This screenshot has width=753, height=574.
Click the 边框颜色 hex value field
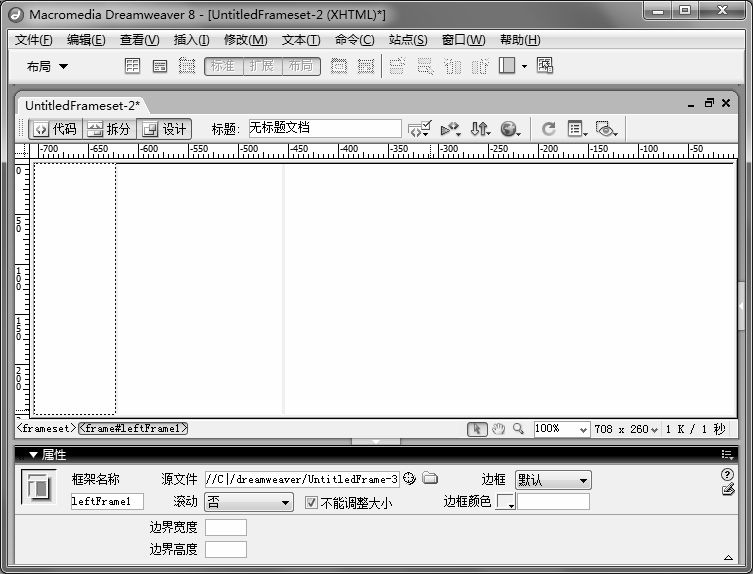553,502
